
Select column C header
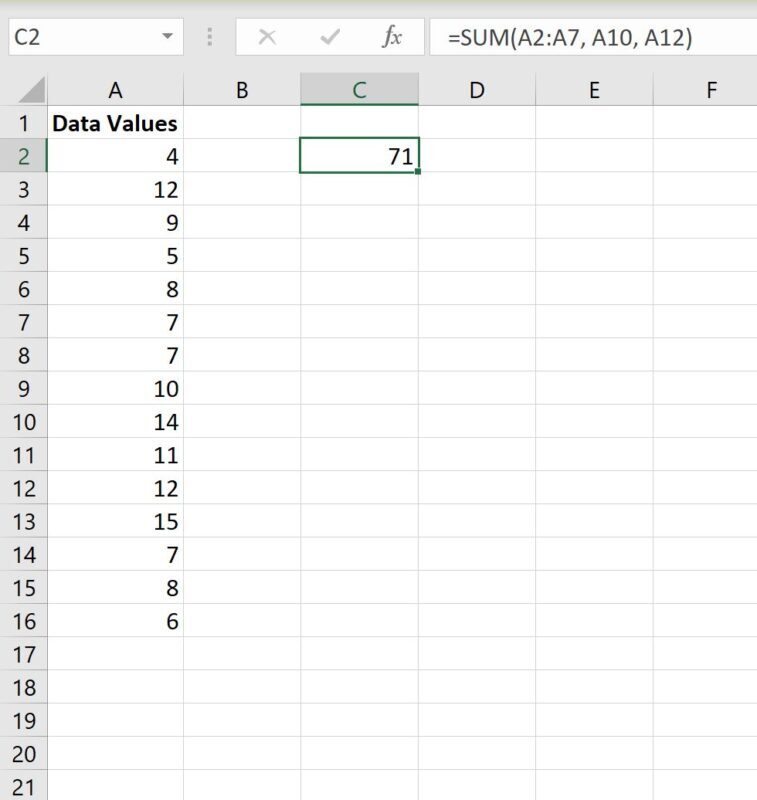360,90
